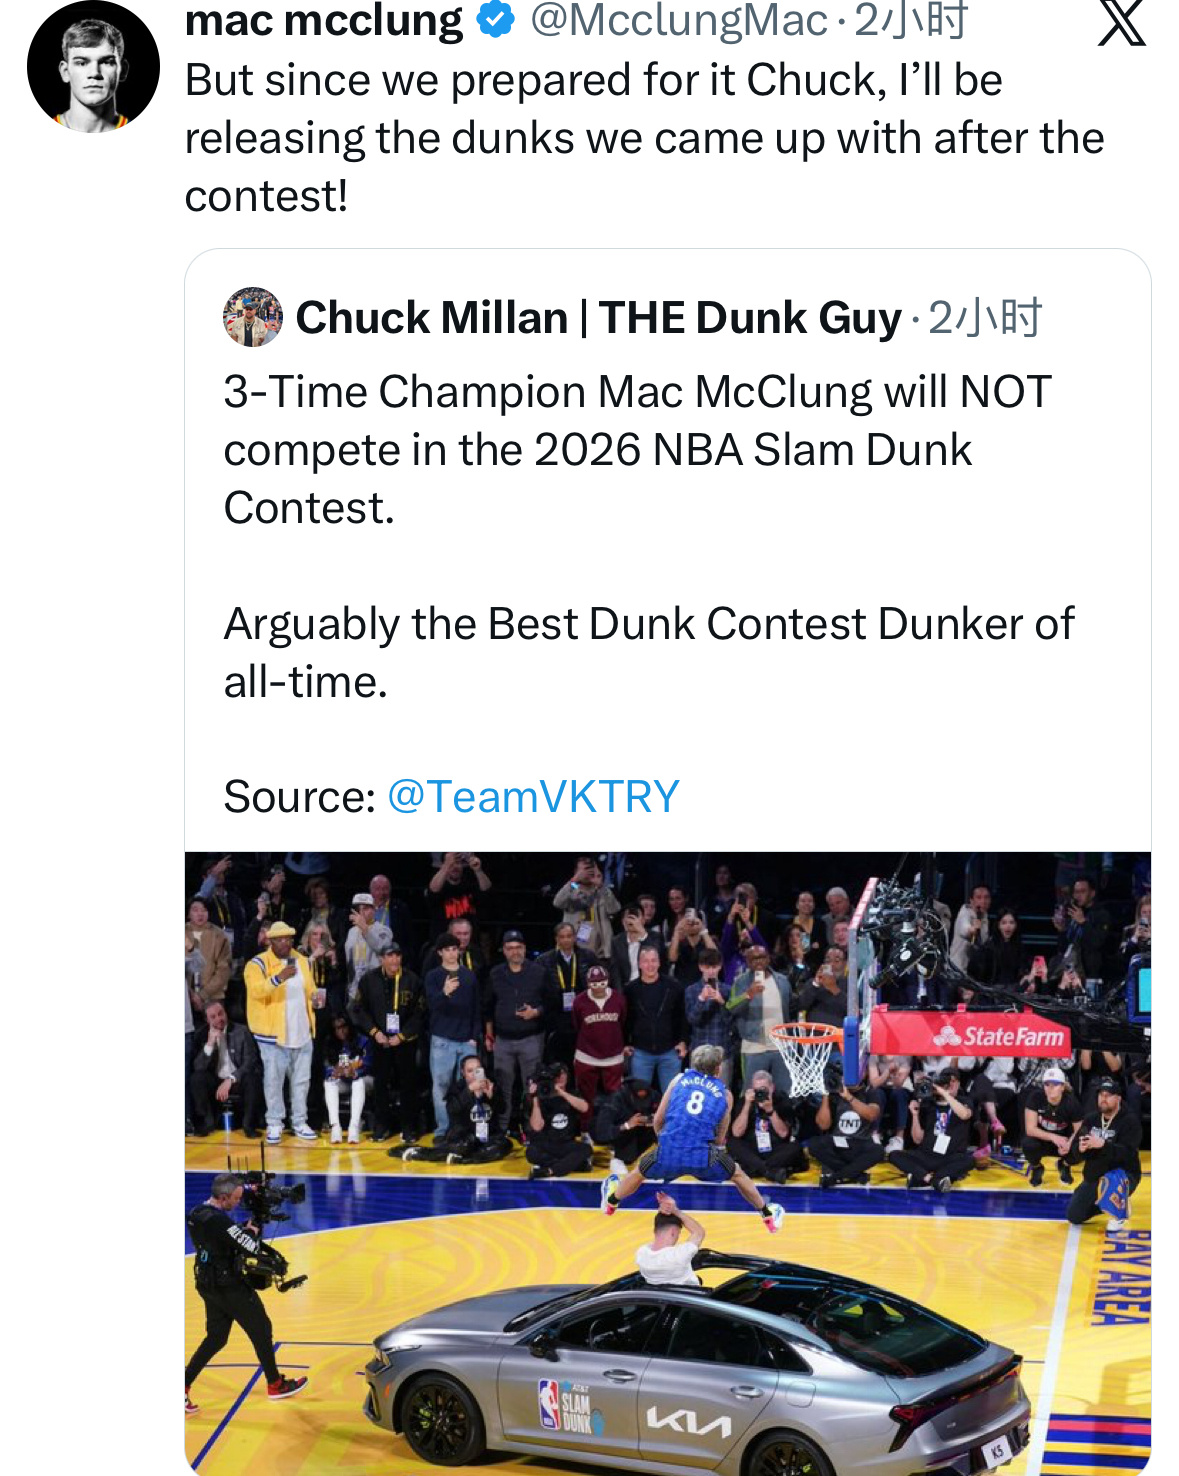Click the @McclungMac handle

(x=678, y=20)
